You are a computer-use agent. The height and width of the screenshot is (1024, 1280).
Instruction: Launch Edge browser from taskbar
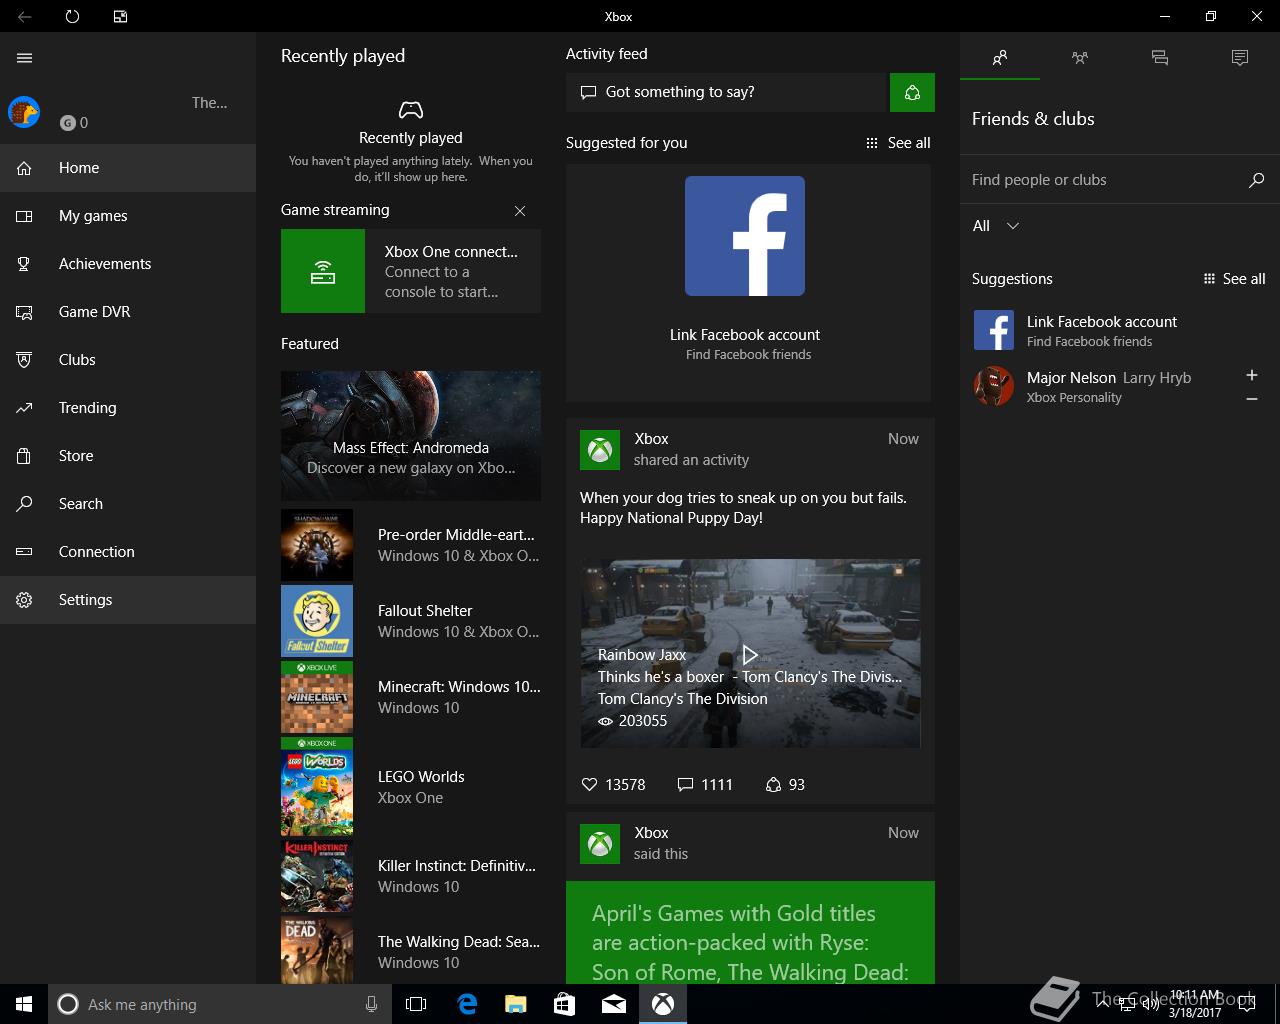(467, 1004)
